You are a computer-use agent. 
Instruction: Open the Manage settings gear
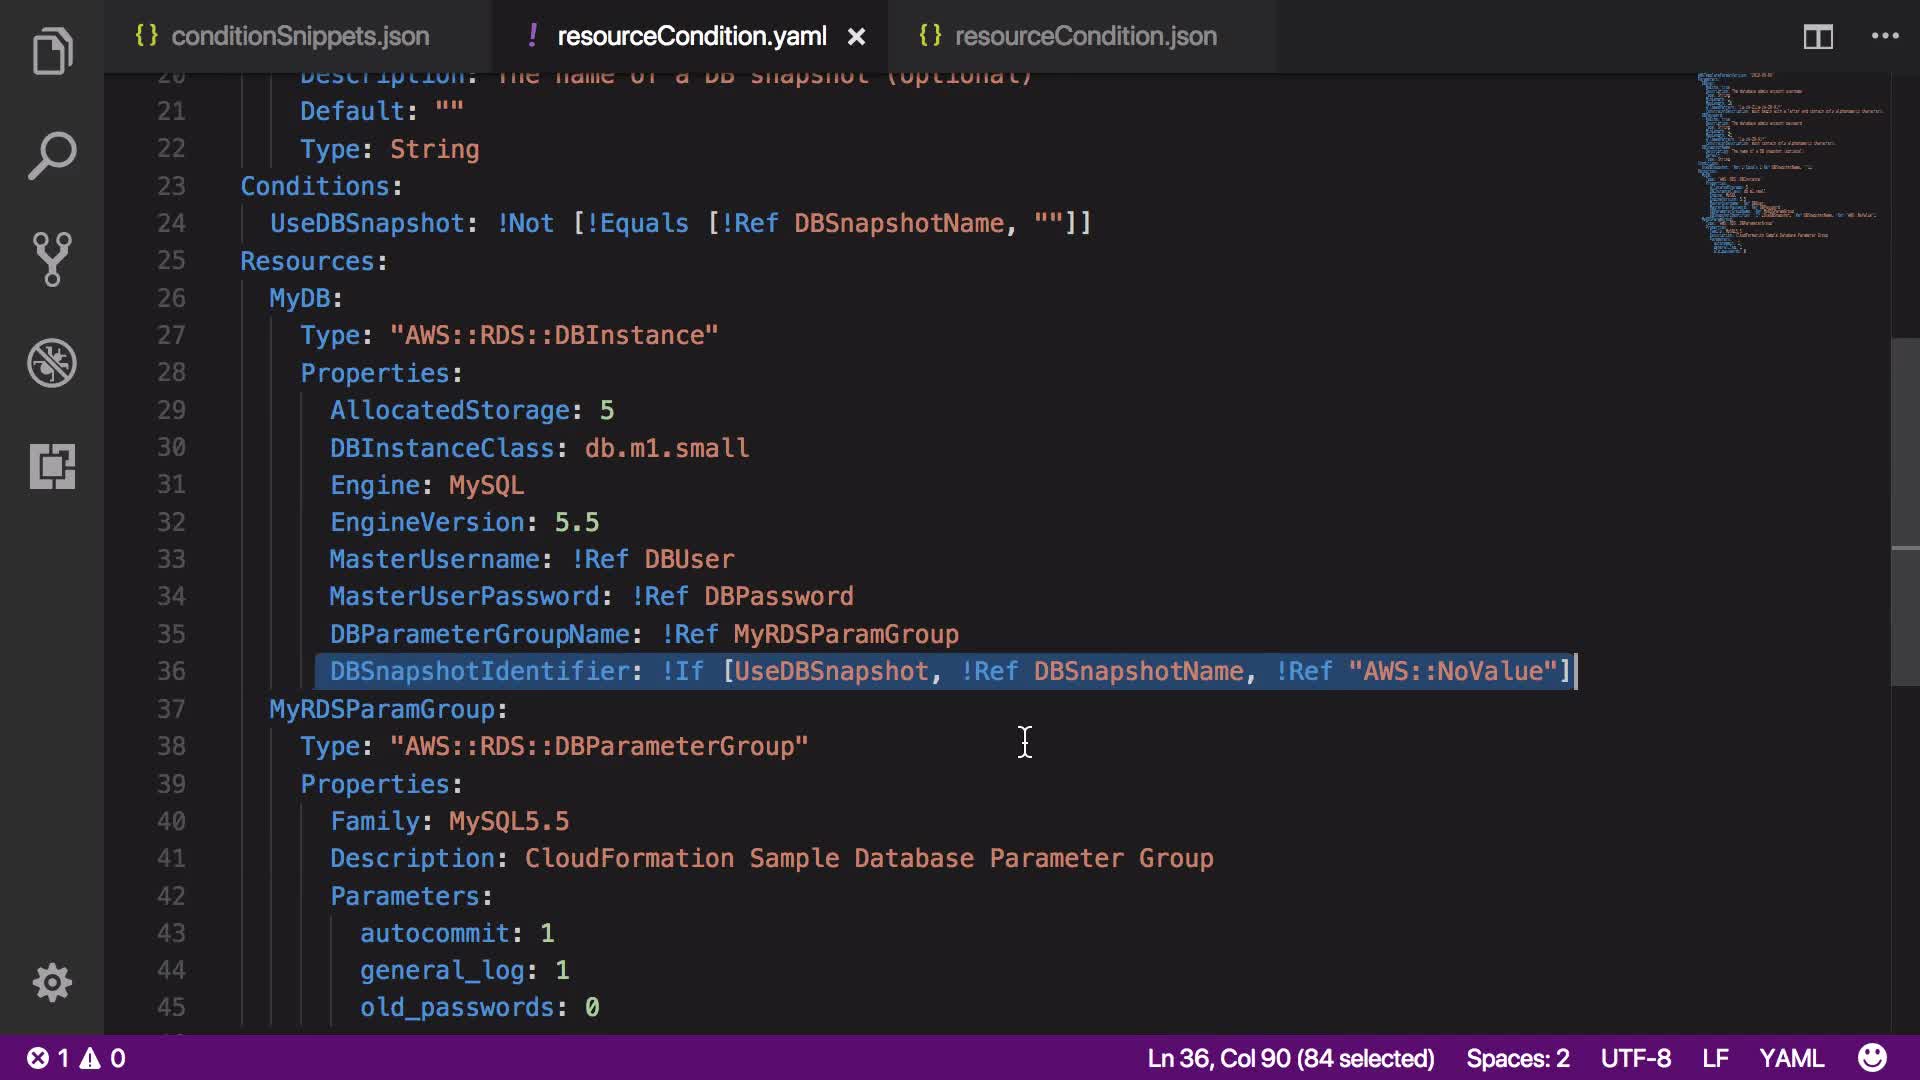[x=52, y=982]
